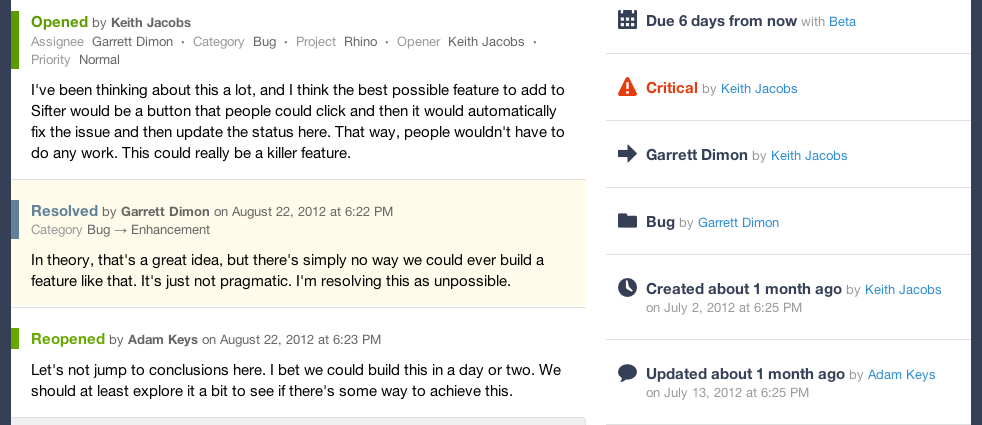Click the red Critical warning triangle icon

(x=627, y=87)
